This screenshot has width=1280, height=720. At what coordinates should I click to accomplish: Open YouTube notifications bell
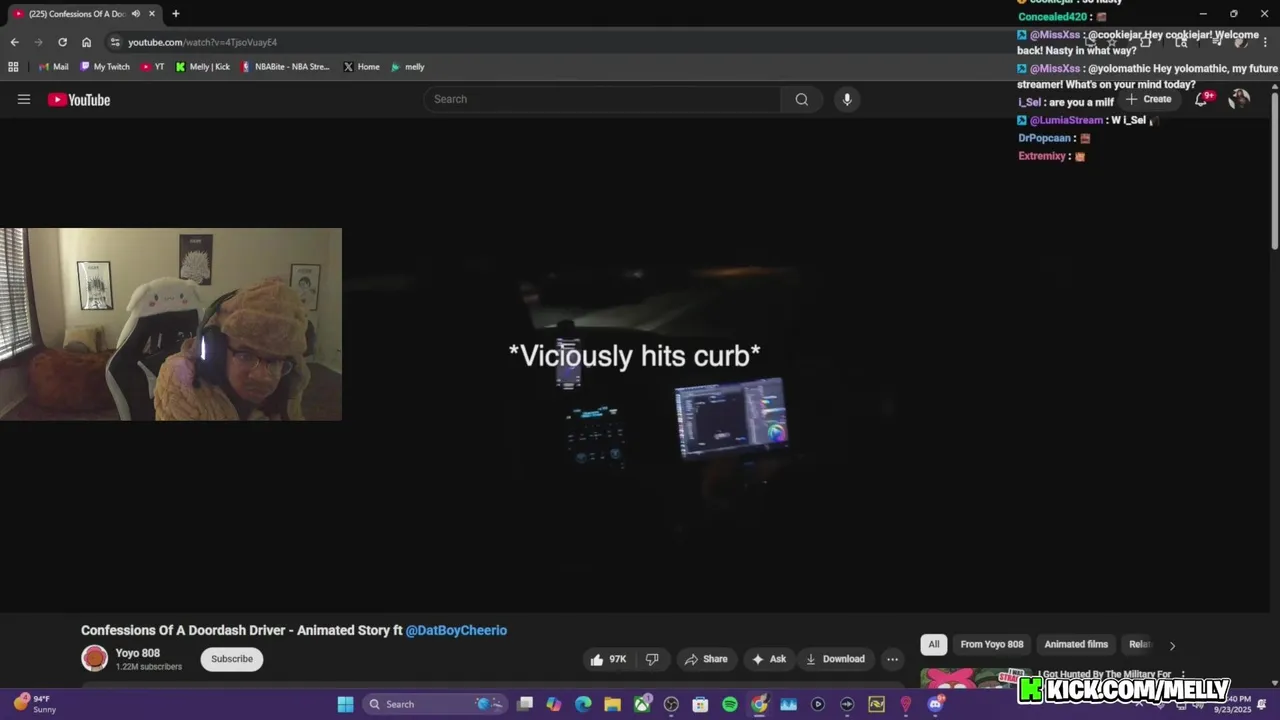(1202, 98)
